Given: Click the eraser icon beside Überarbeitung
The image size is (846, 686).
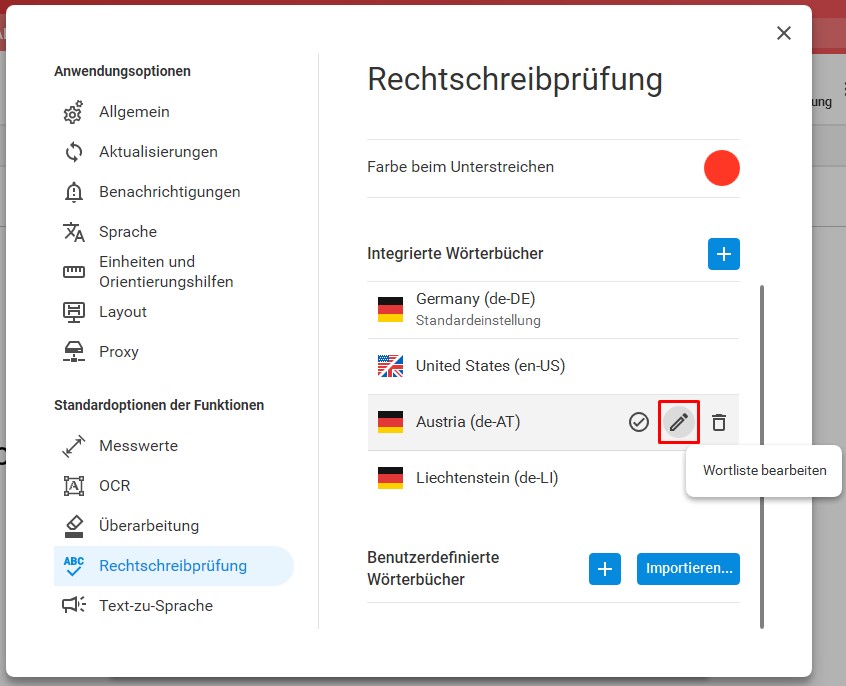Looking at the screenshot, I should [x=73, y=526].
